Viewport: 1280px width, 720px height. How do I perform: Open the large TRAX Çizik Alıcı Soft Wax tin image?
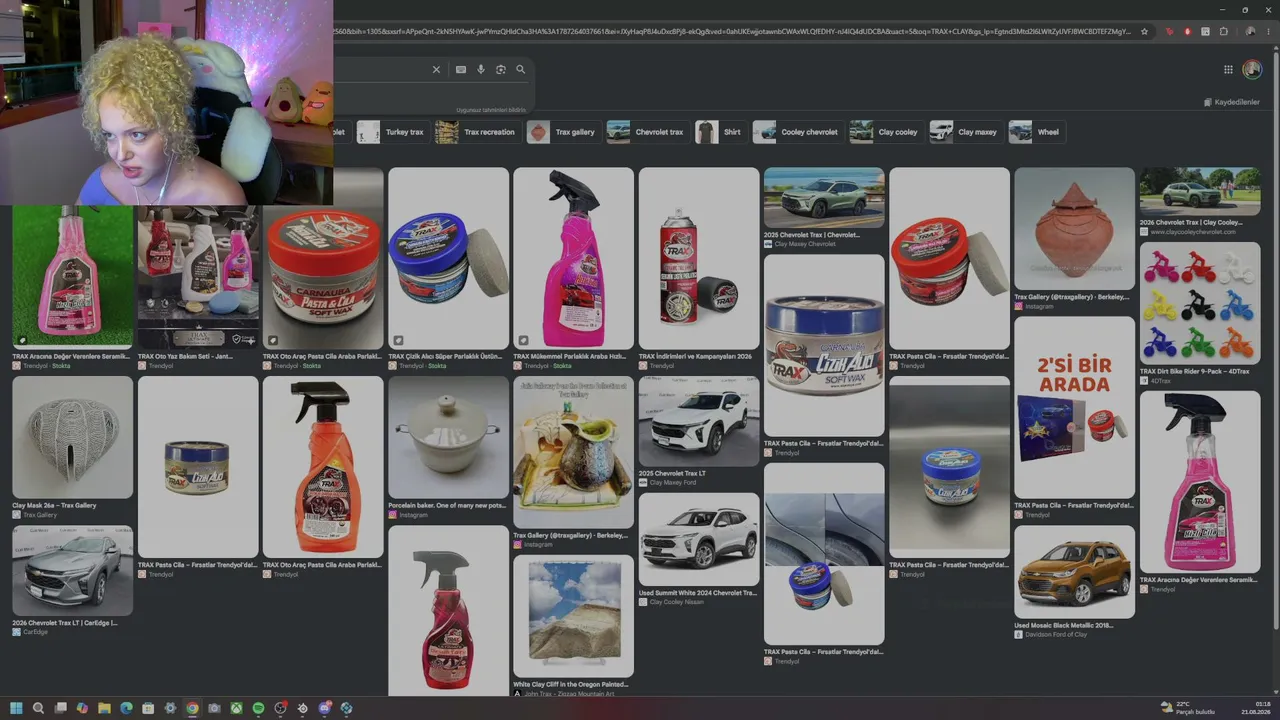pos(824,345)
